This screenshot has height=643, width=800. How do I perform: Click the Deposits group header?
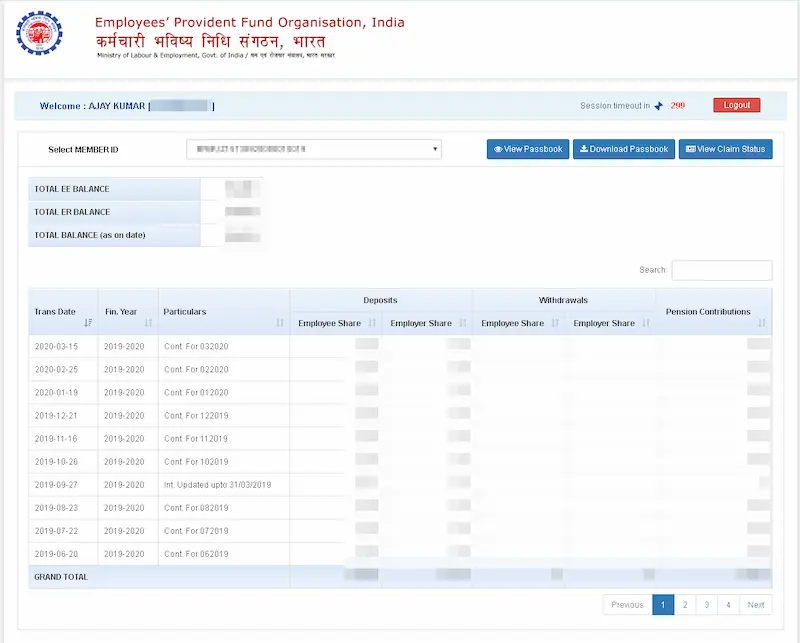pyautogui.click(x=380, y=300)
